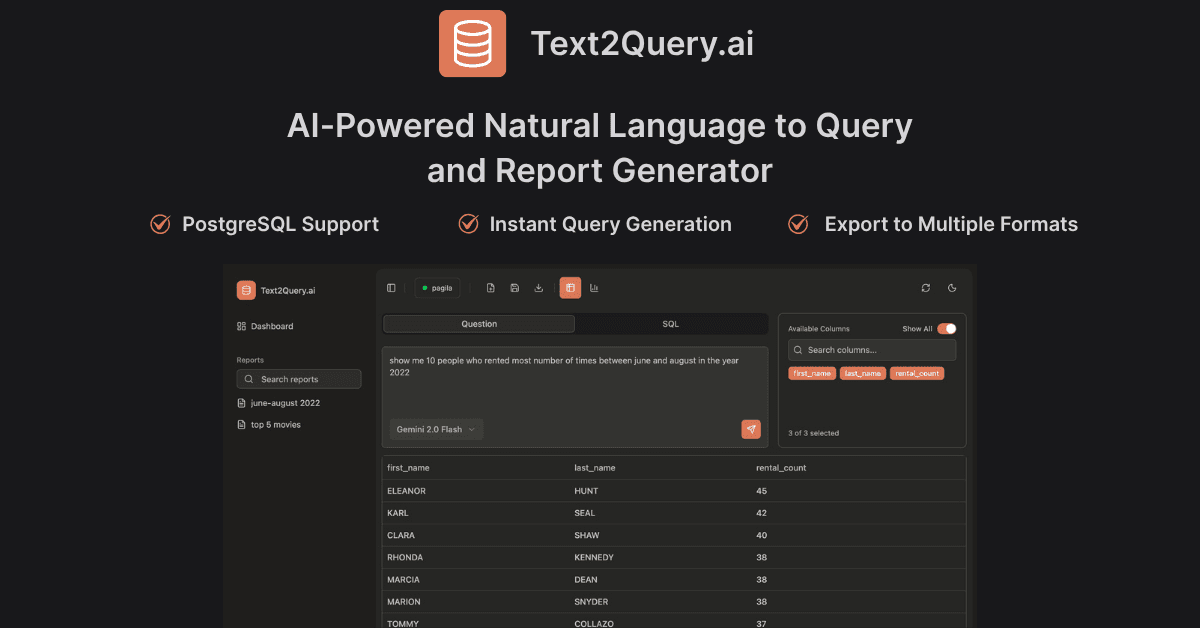Screen dimensions: 1200x628
Task: Click the Search columns input field
Action: 870,350
